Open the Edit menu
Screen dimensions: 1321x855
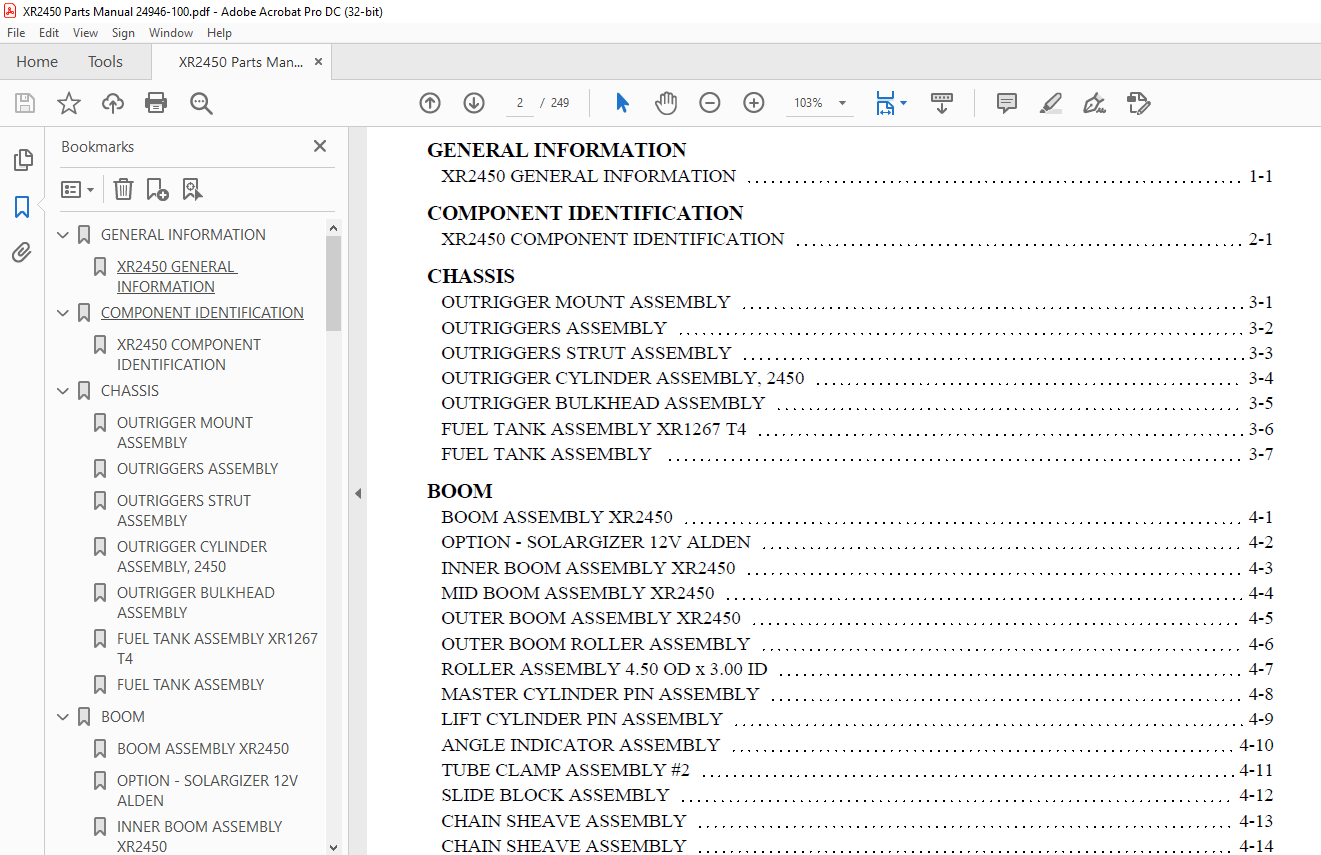tap(49, 33)
